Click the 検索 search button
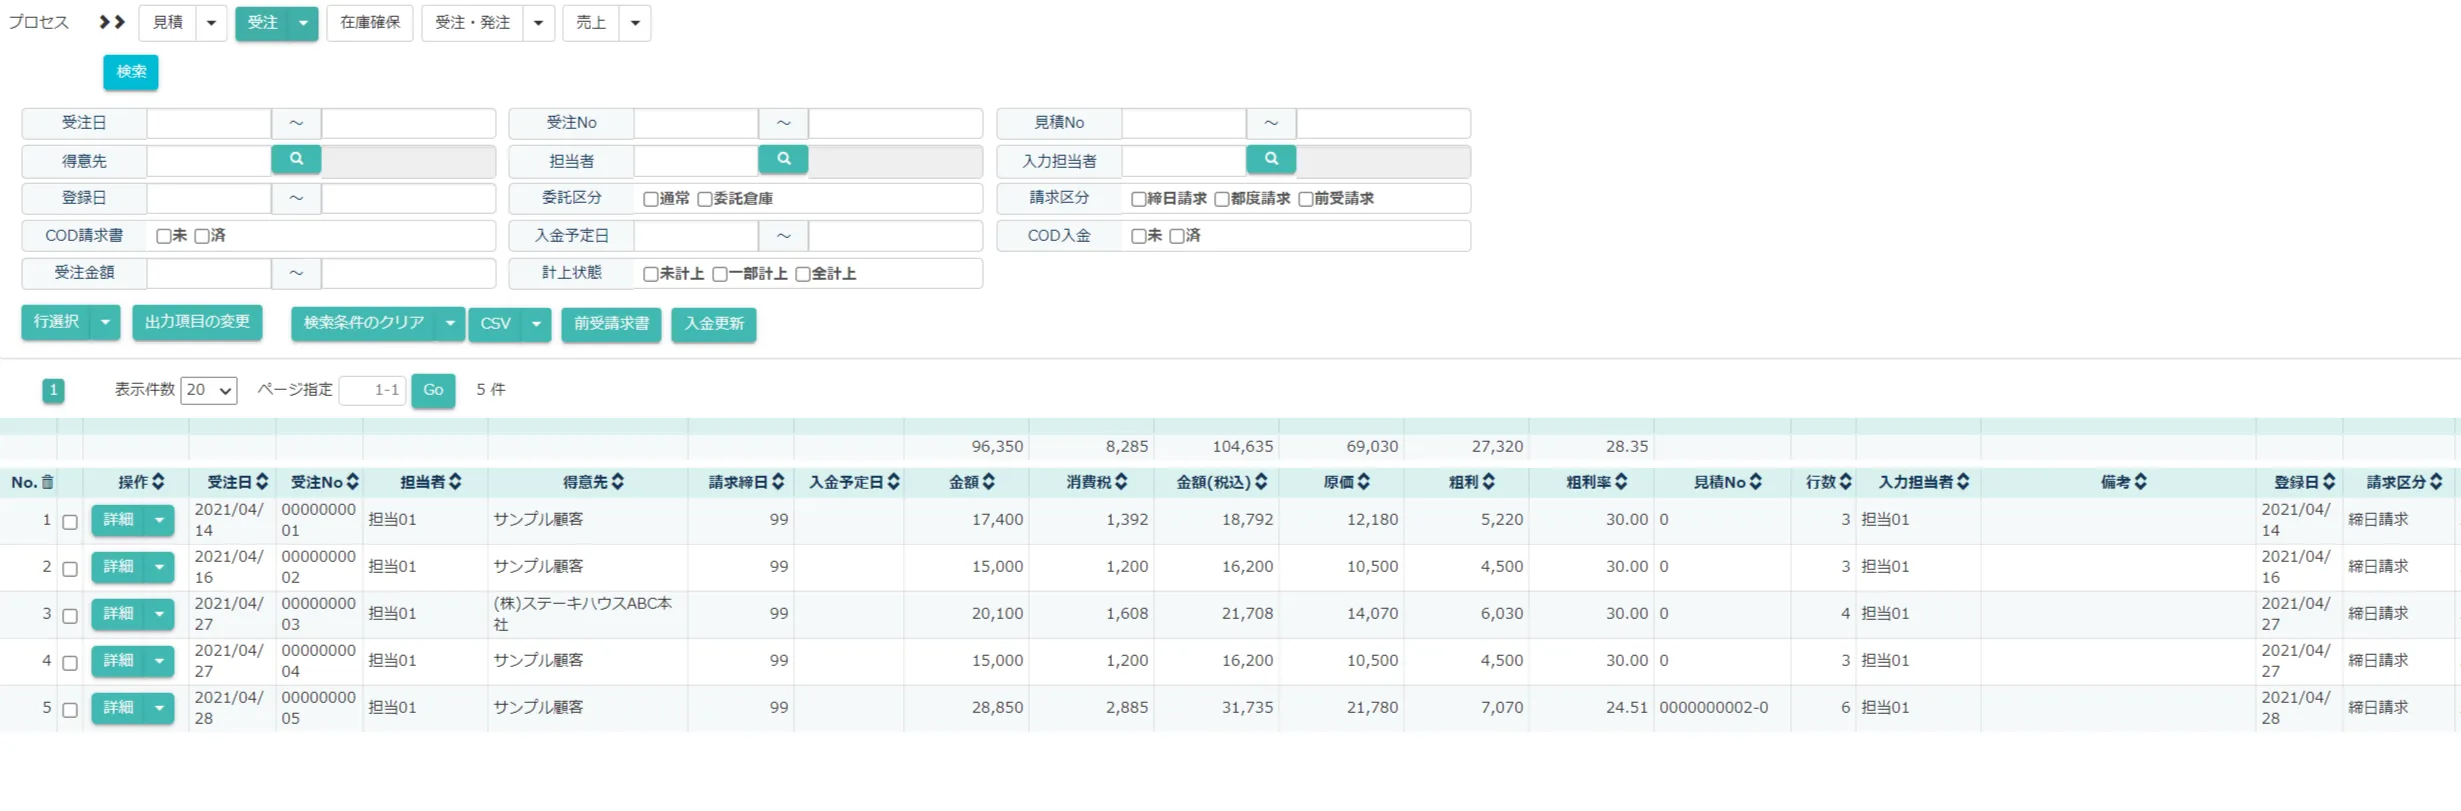This screenshot has height=811, width=2461. (131, 72)
